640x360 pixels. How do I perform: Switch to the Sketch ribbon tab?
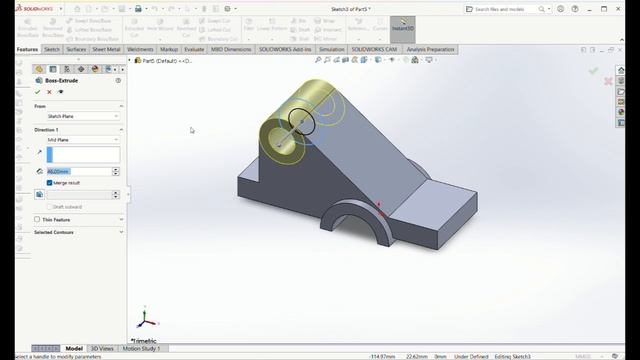[x=52, y=49]
